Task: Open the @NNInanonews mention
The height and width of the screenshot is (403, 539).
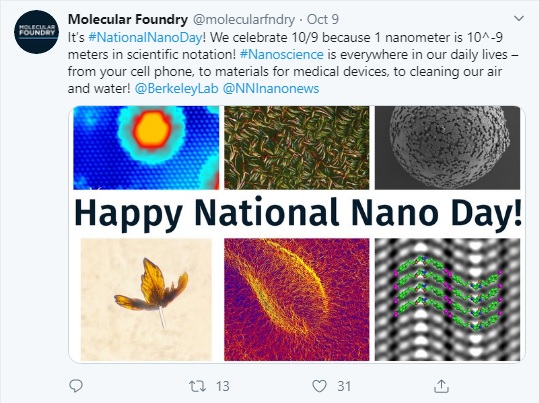Action: click(x=271, y=89)
